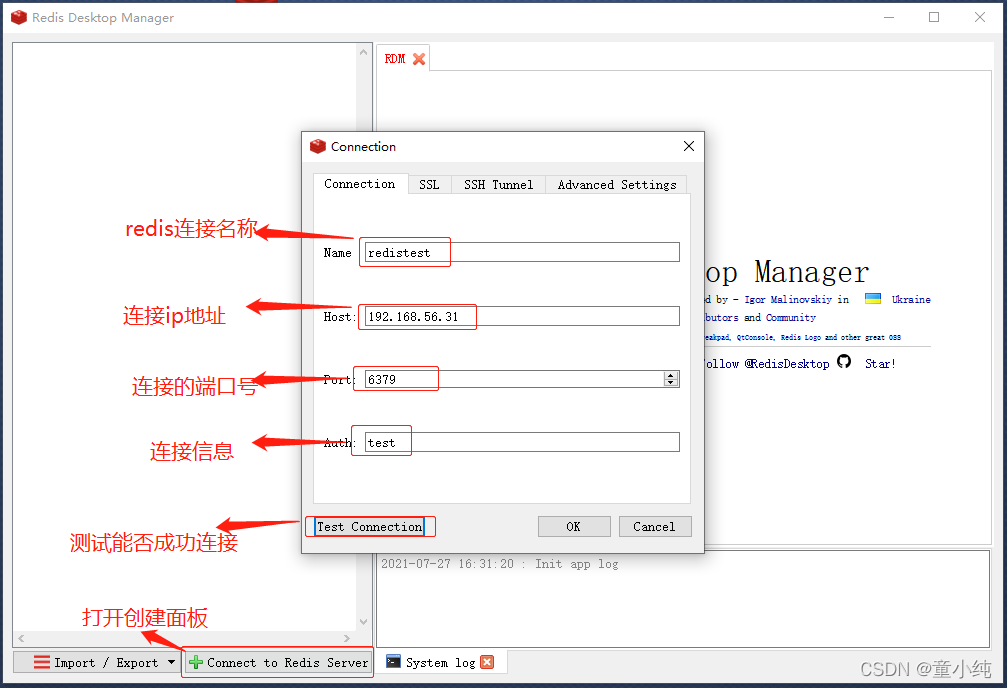Click the Redis icon on the Connection dialog
Viewport: 1007px width, 688px height.
pos(318,146)
